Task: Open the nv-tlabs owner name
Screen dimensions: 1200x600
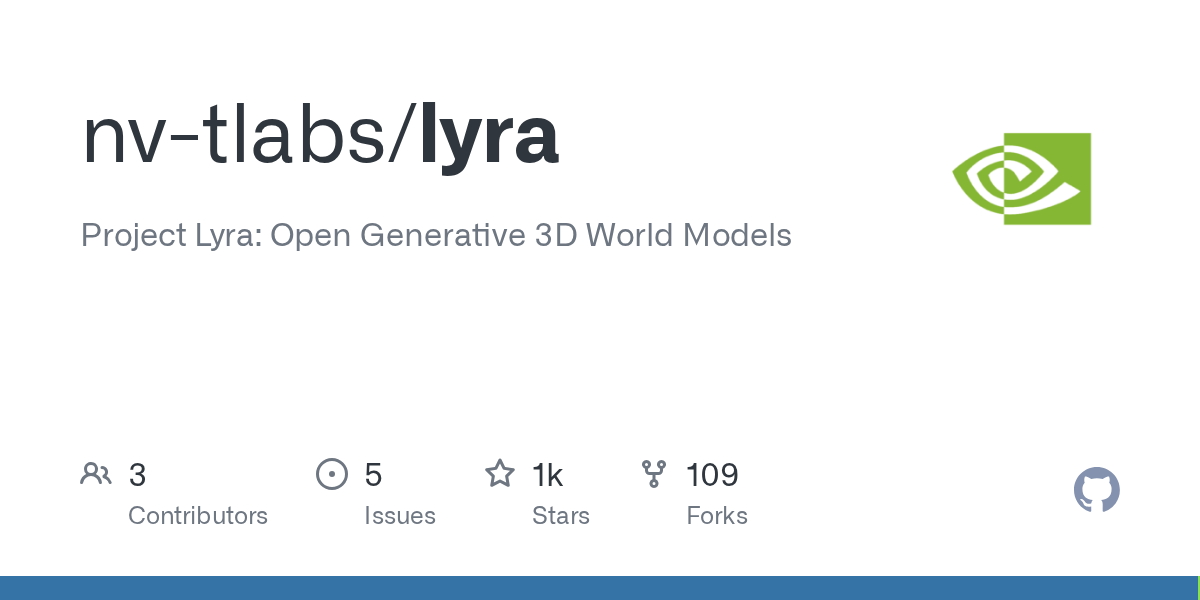Action: [241, 137]
